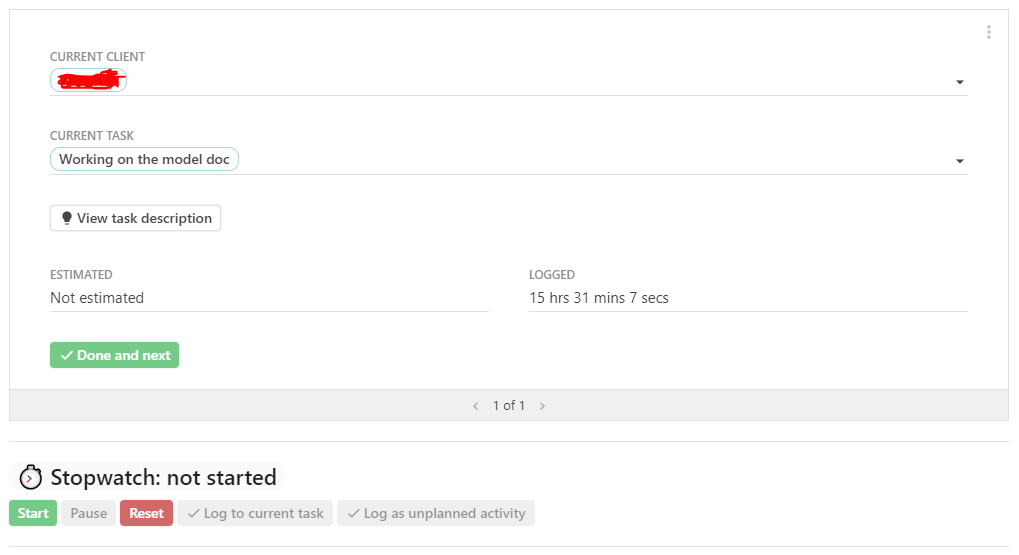
Task: Click the 'Not estimated' value field
Action: click(x=97, y=297)
